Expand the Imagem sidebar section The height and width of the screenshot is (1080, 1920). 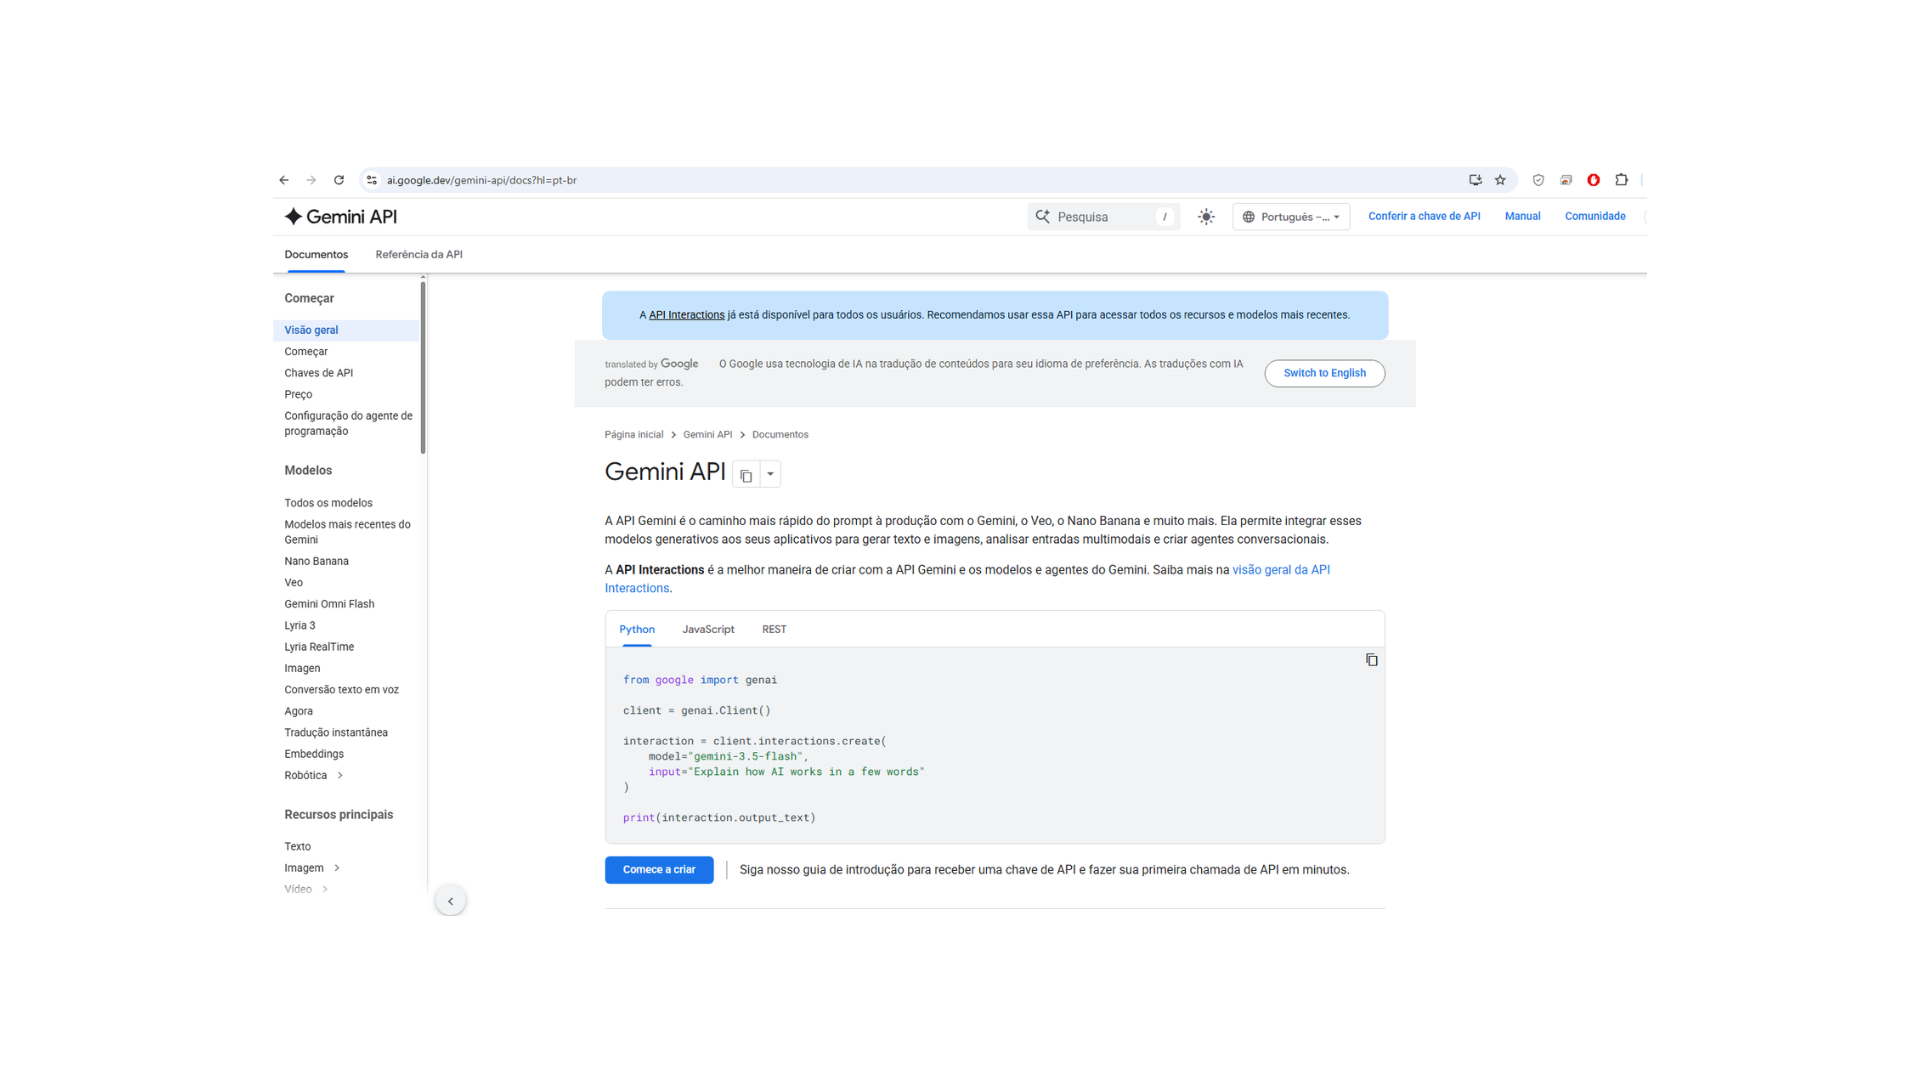[x=337, y=868]
